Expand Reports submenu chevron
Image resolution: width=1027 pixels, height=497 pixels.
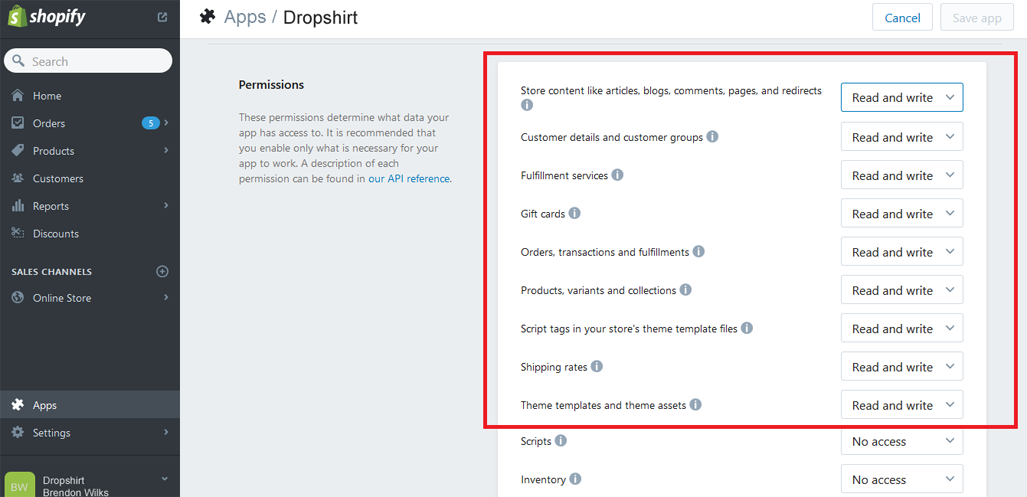(166, 205)
